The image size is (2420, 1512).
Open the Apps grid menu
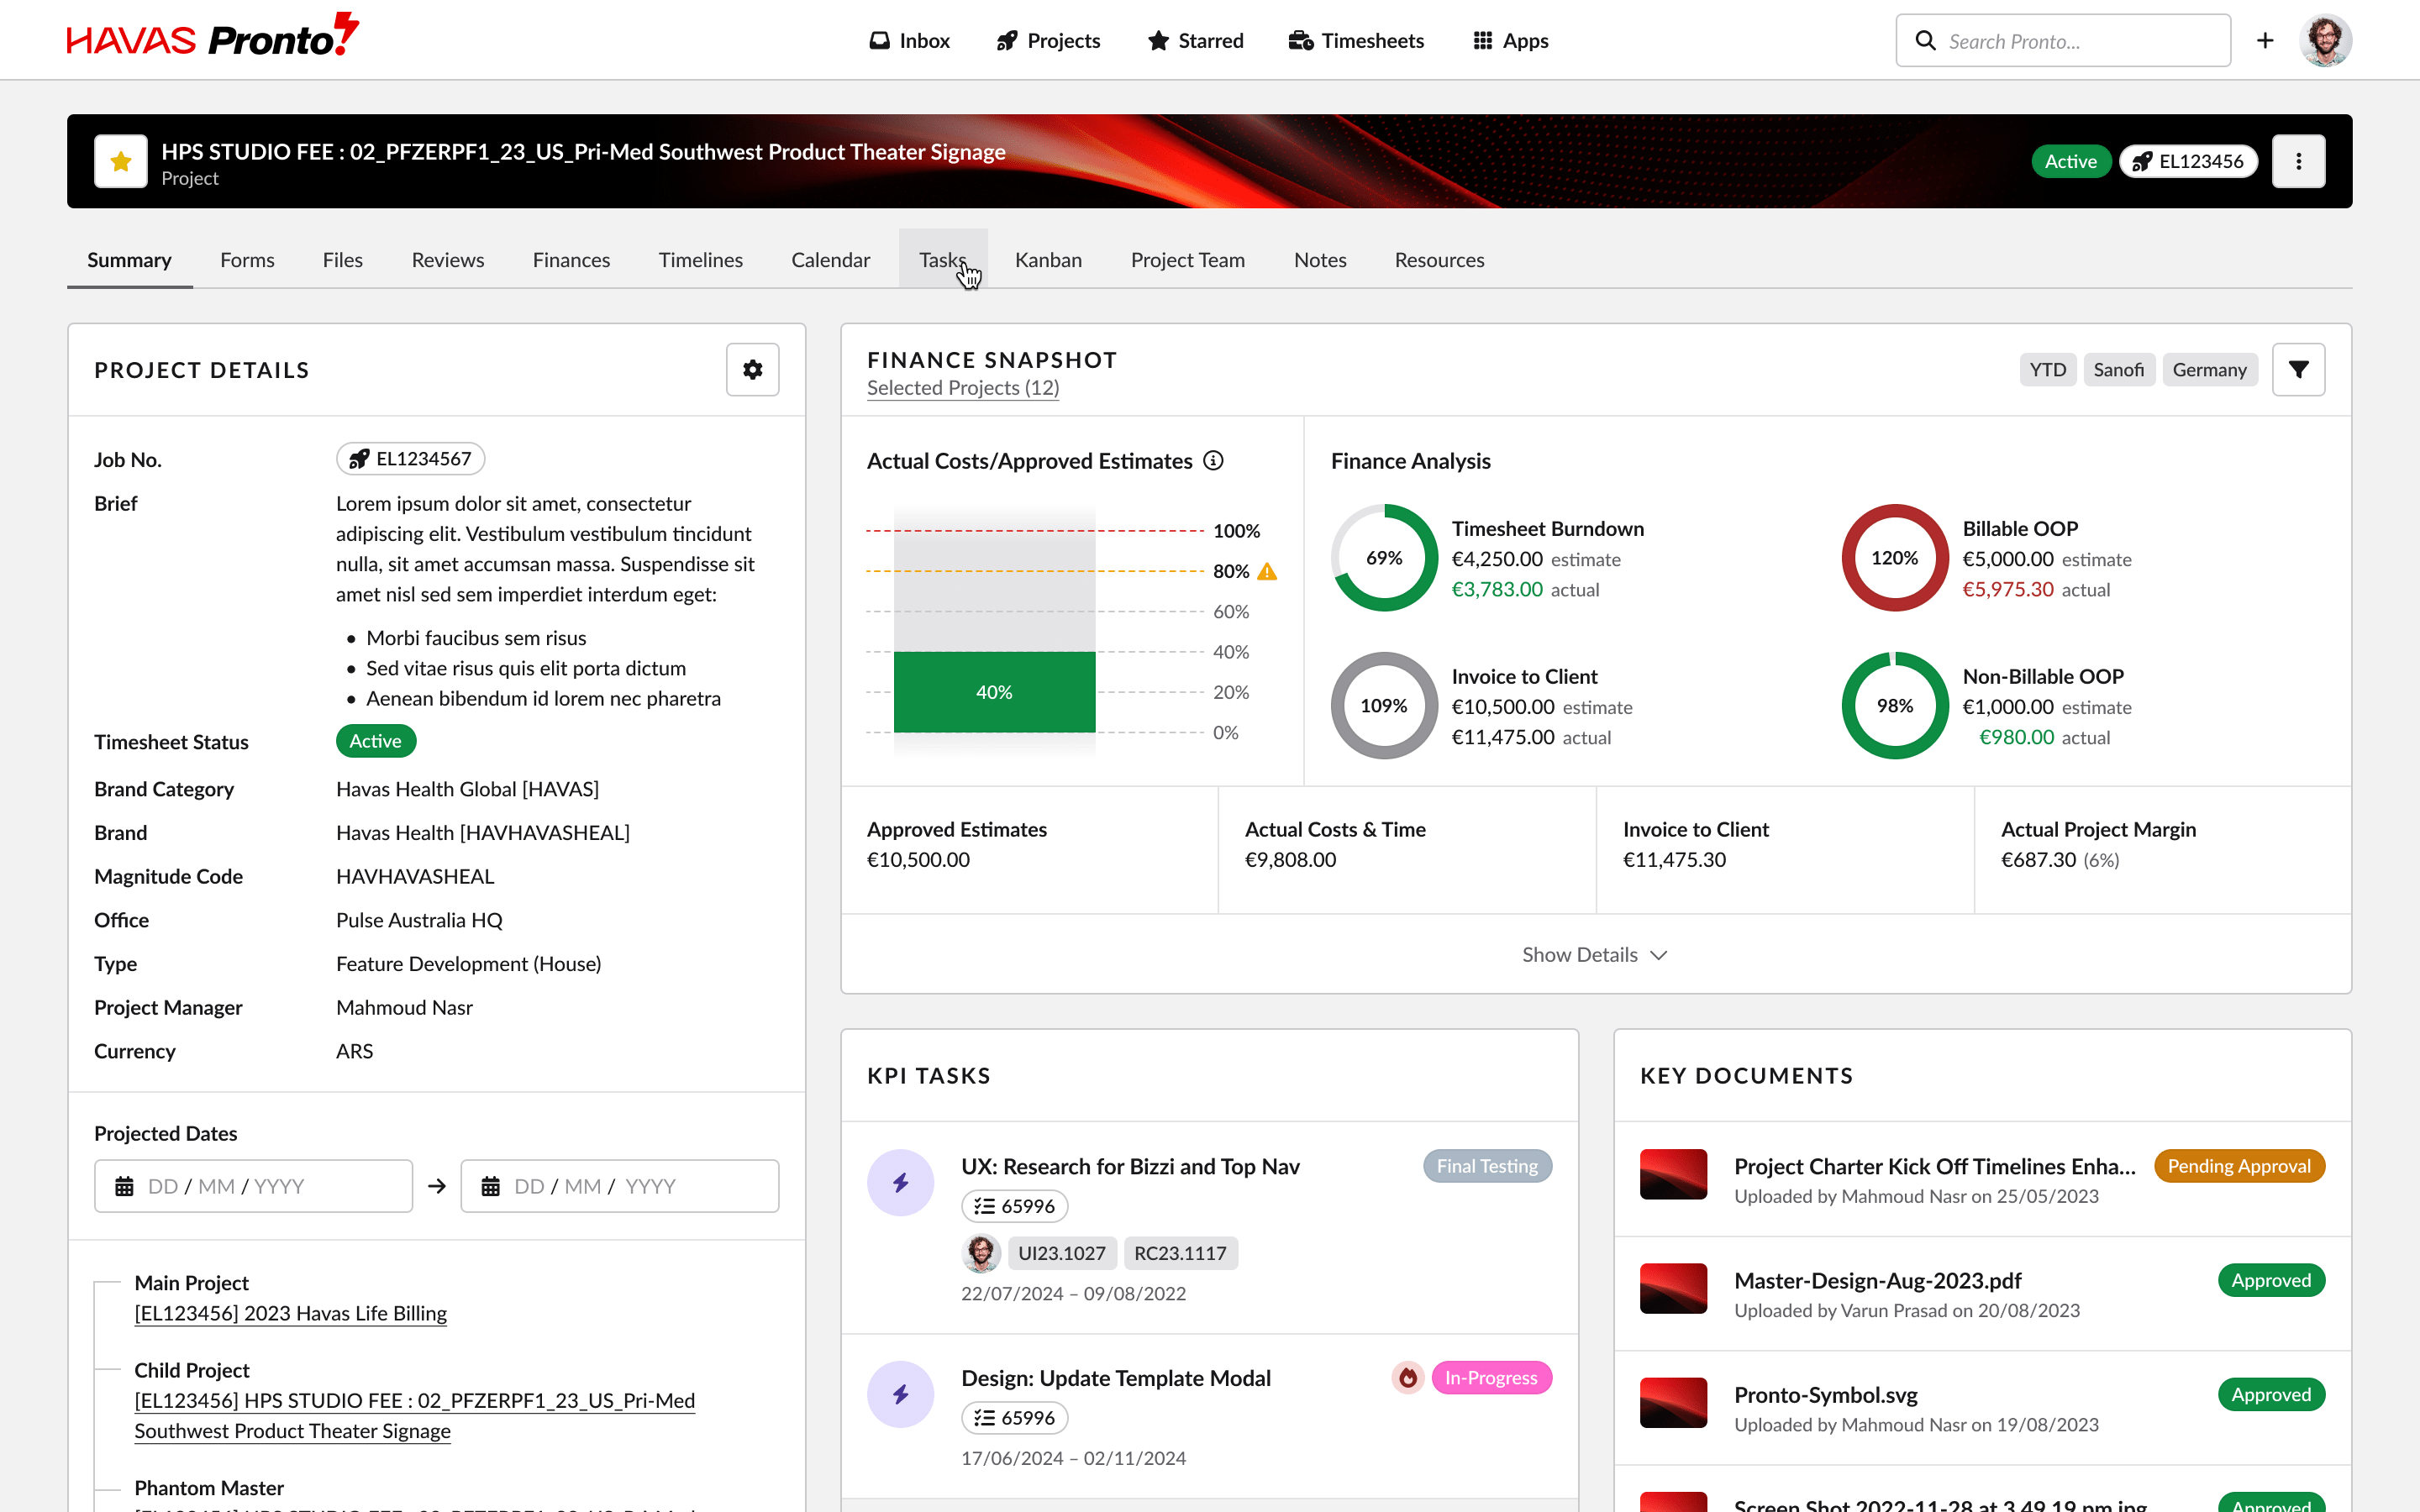tap(1510, 41)
